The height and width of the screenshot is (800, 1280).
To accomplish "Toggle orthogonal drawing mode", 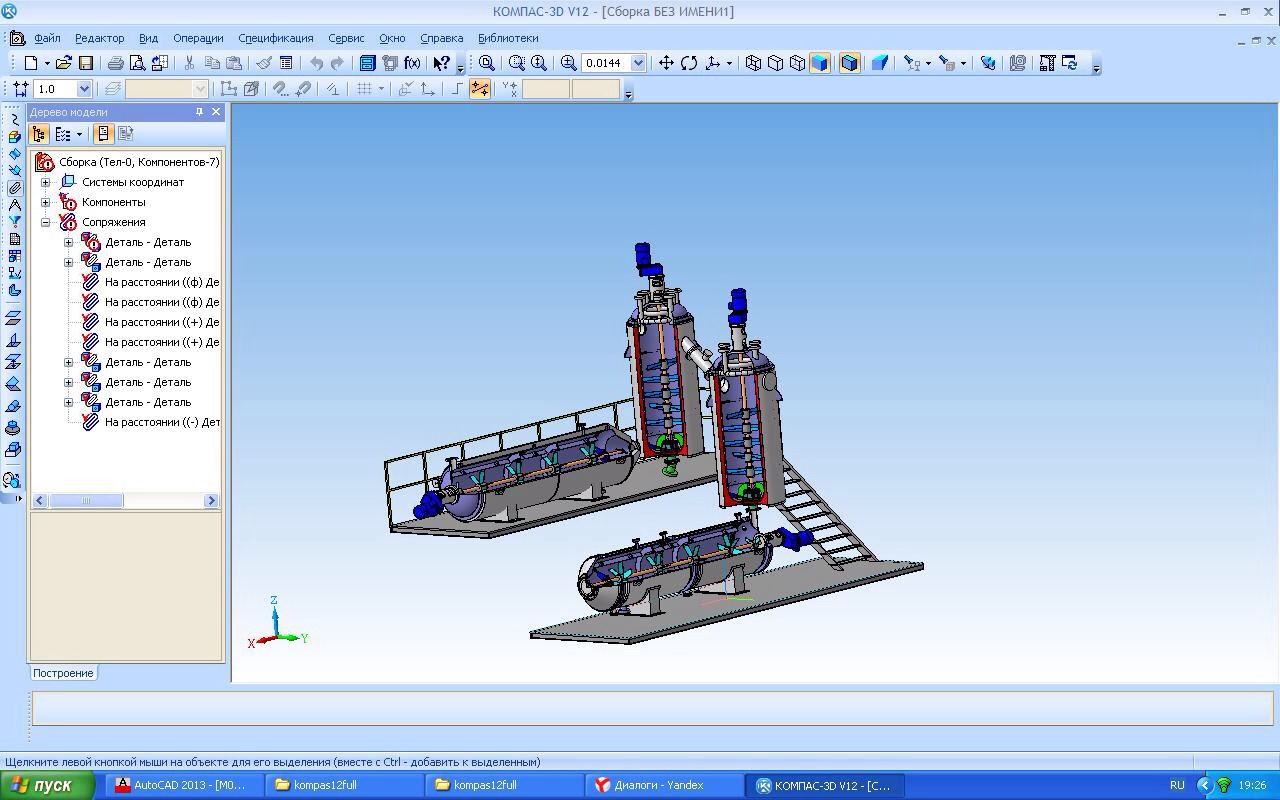I will coord(458,89).
